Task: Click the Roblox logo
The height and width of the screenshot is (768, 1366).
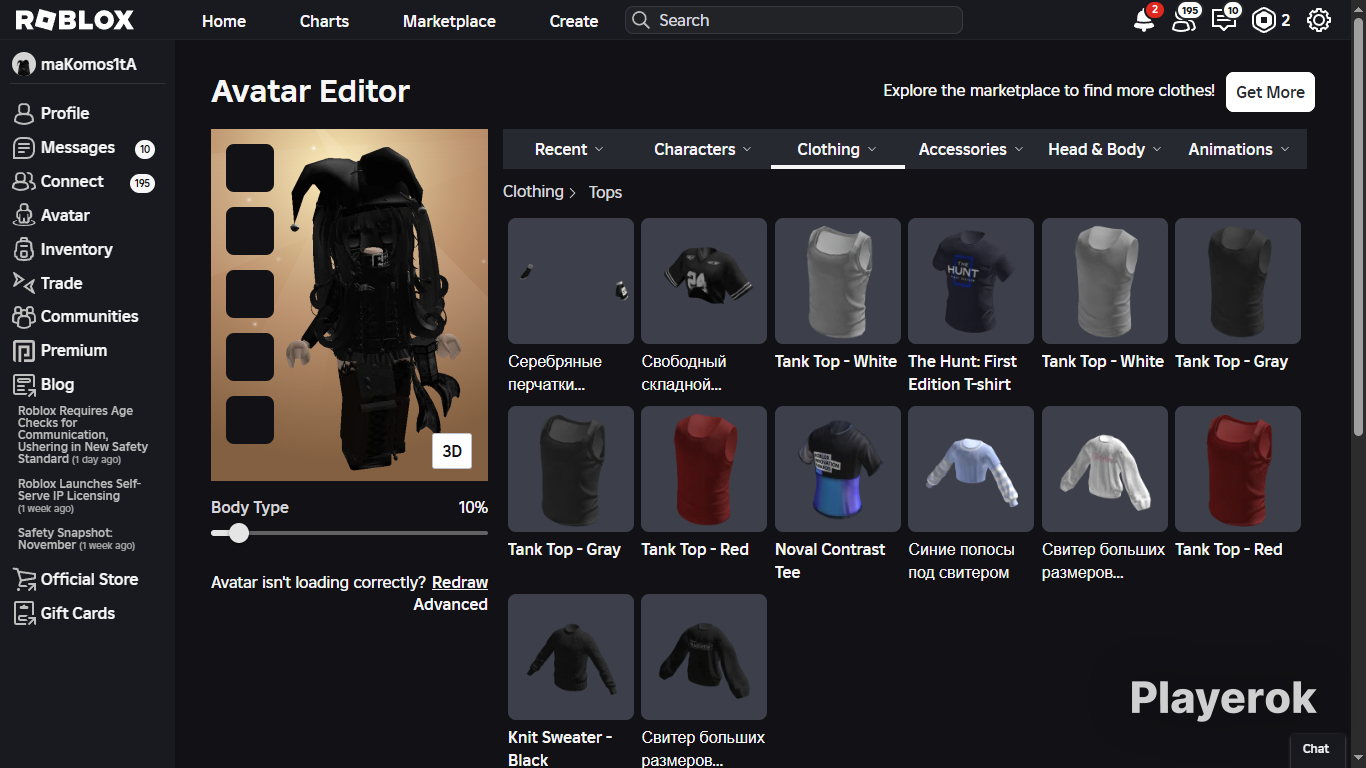Action: point(75,20)
